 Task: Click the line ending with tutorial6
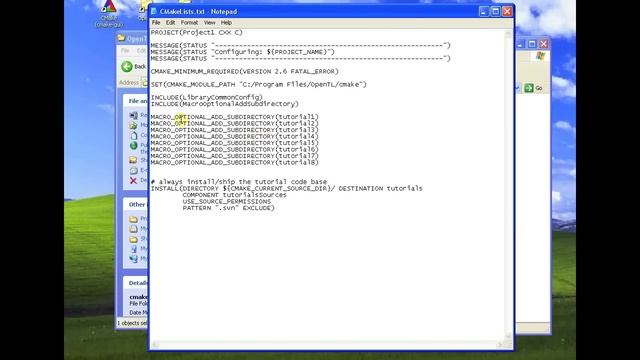[234, 150]
